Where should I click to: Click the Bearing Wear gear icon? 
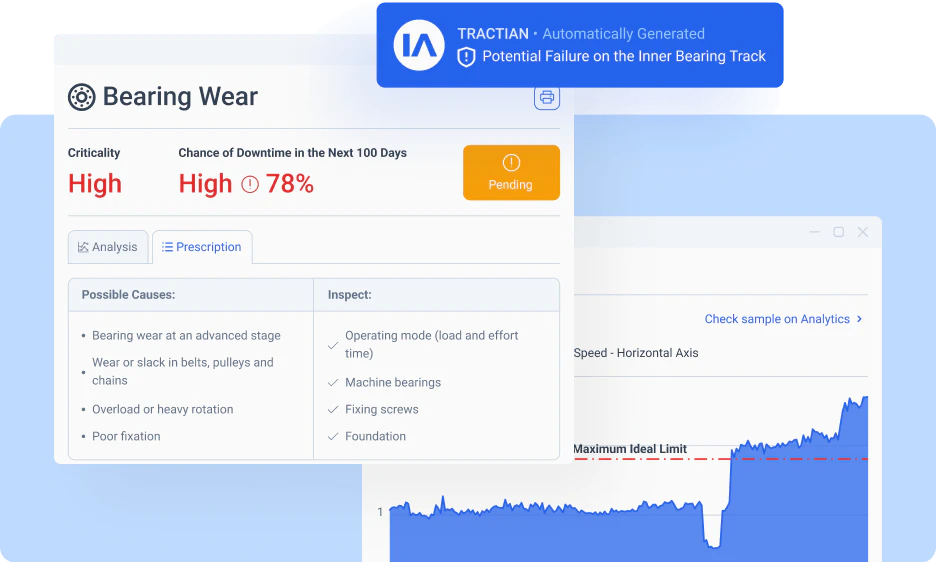click(x=82, y=97)
